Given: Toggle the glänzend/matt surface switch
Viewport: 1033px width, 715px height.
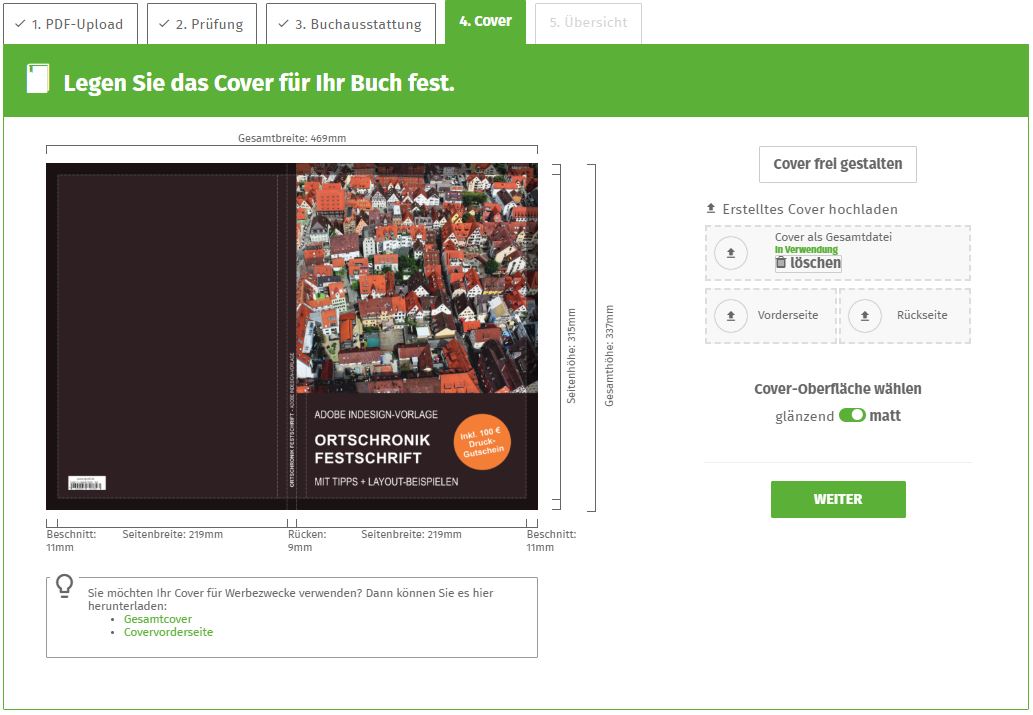Looking at the screenshot, I should [852, 415].
